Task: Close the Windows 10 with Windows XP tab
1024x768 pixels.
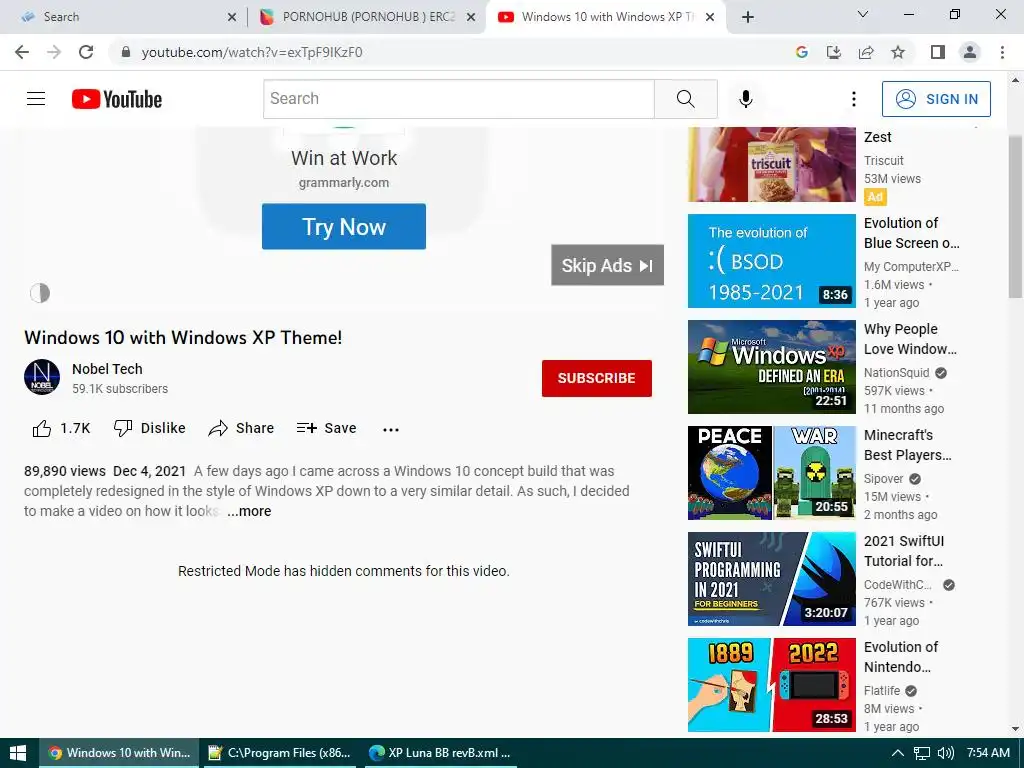Action: click(711, 17)
